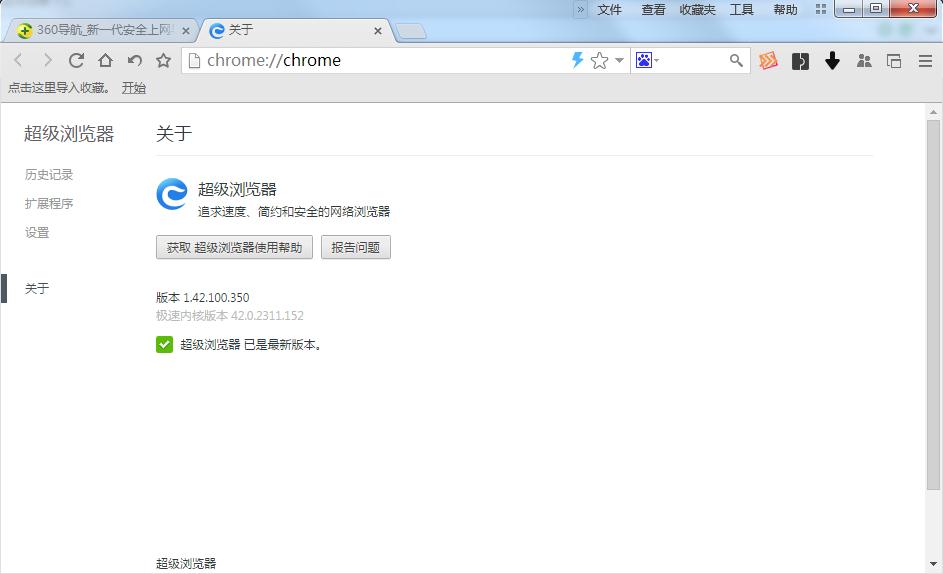Screen dimensions: 943x574
Task: Click the 超级浏览器 logo icon
Action: 172,194
